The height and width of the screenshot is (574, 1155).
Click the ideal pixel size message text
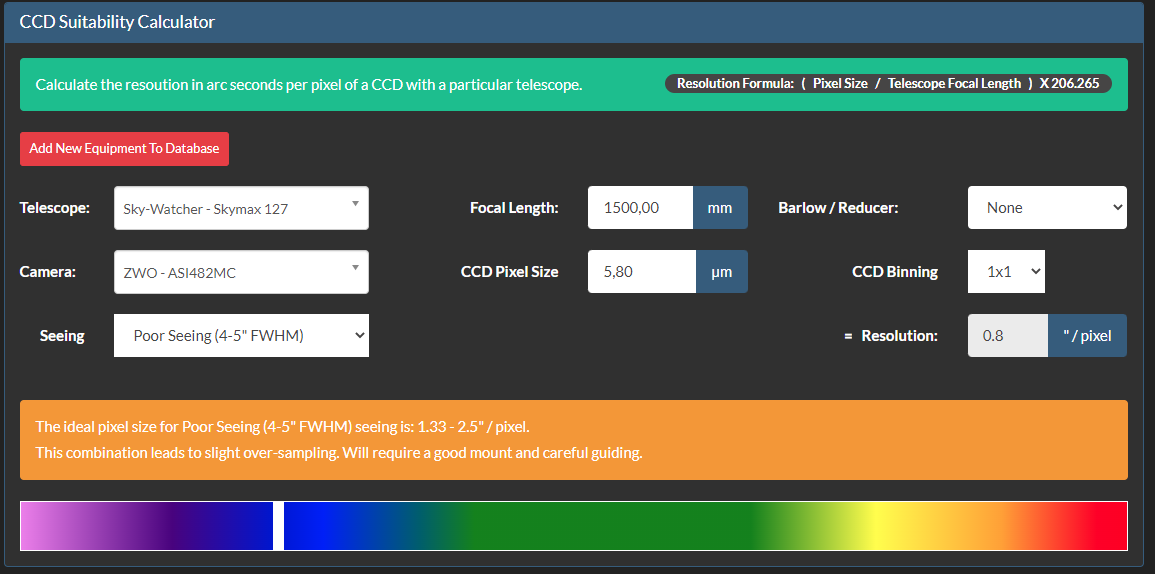point(282,427)
